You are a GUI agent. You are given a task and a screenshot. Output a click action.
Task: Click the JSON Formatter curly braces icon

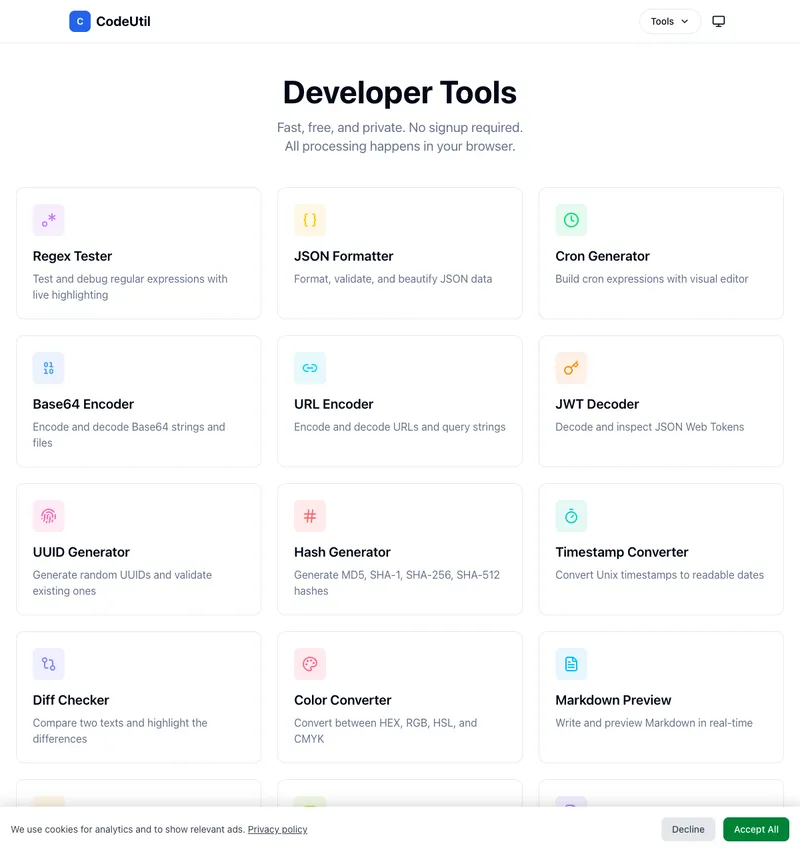pyautogui.click(x=310, y=220)
